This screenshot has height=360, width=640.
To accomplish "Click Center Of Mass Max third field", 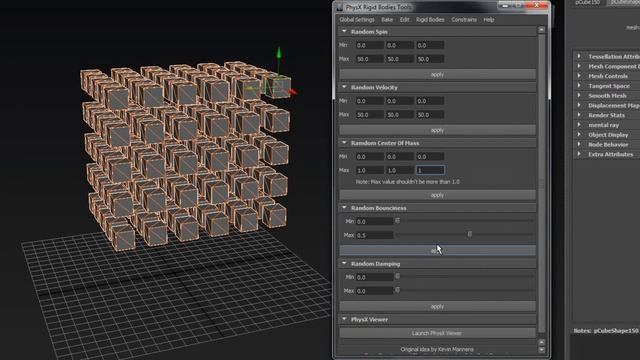I will click(x=430, y=170).
